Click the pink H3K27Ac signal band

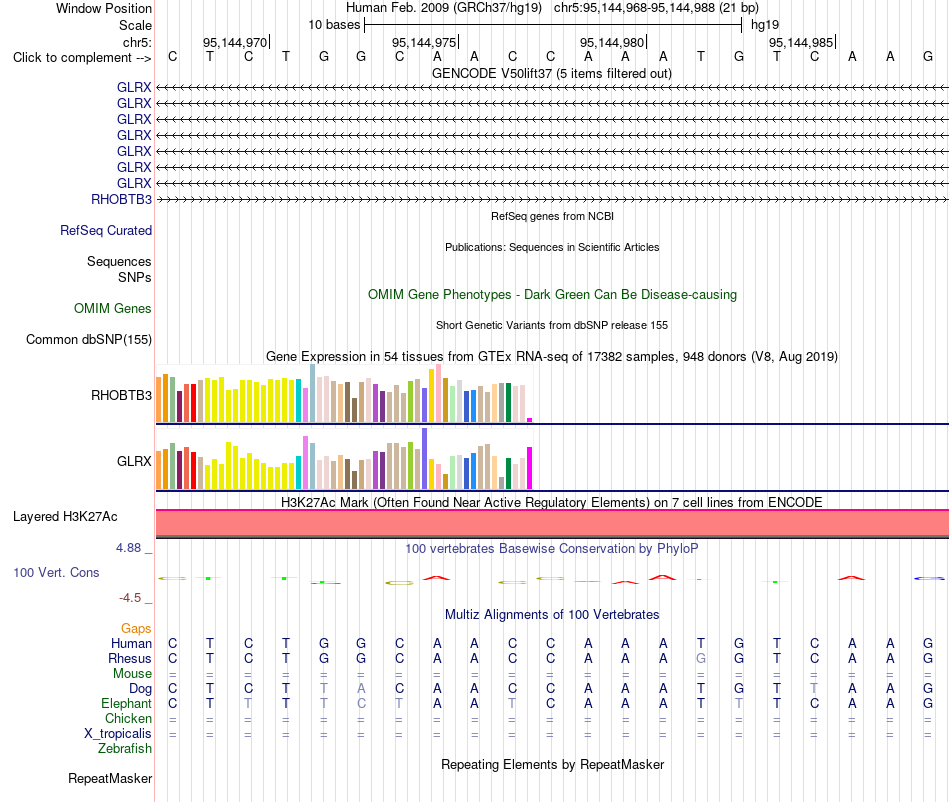point(552,523)
